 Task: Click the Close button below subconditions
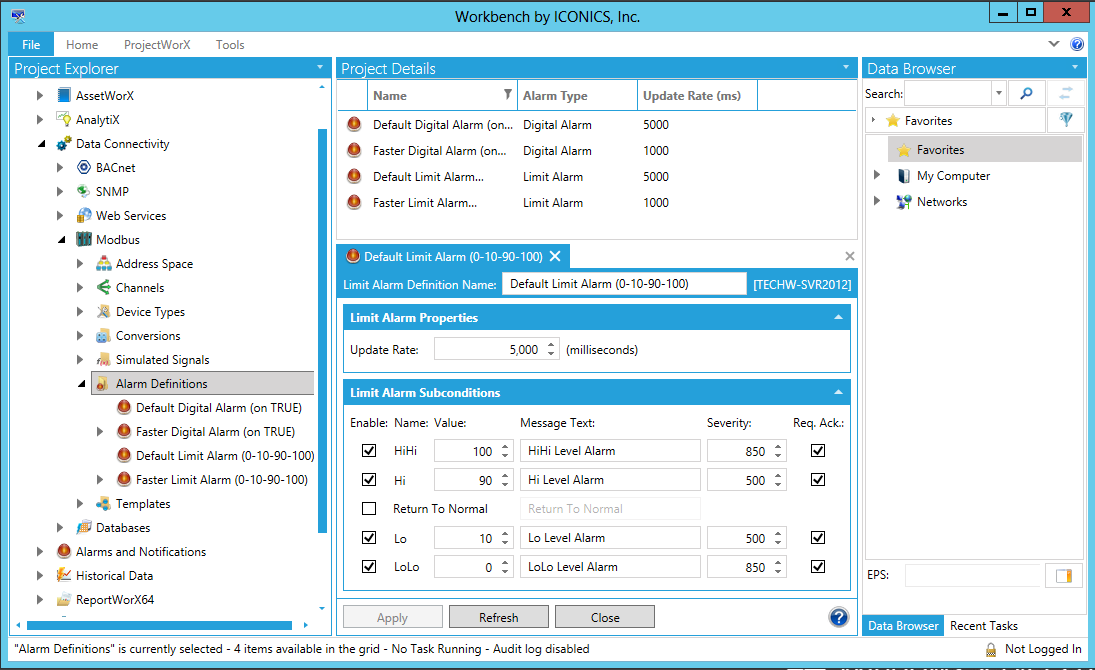604,618
